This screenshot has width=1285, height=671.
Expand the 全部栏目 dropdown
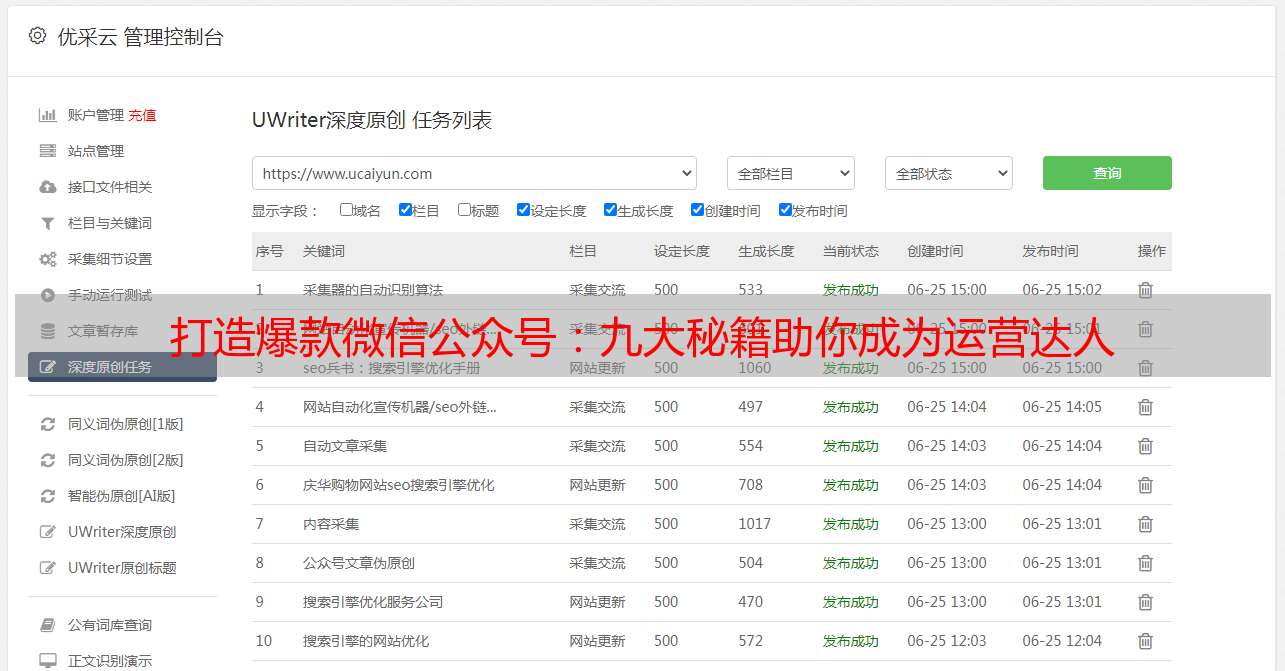pyautogui.click(x=790, y=173)
